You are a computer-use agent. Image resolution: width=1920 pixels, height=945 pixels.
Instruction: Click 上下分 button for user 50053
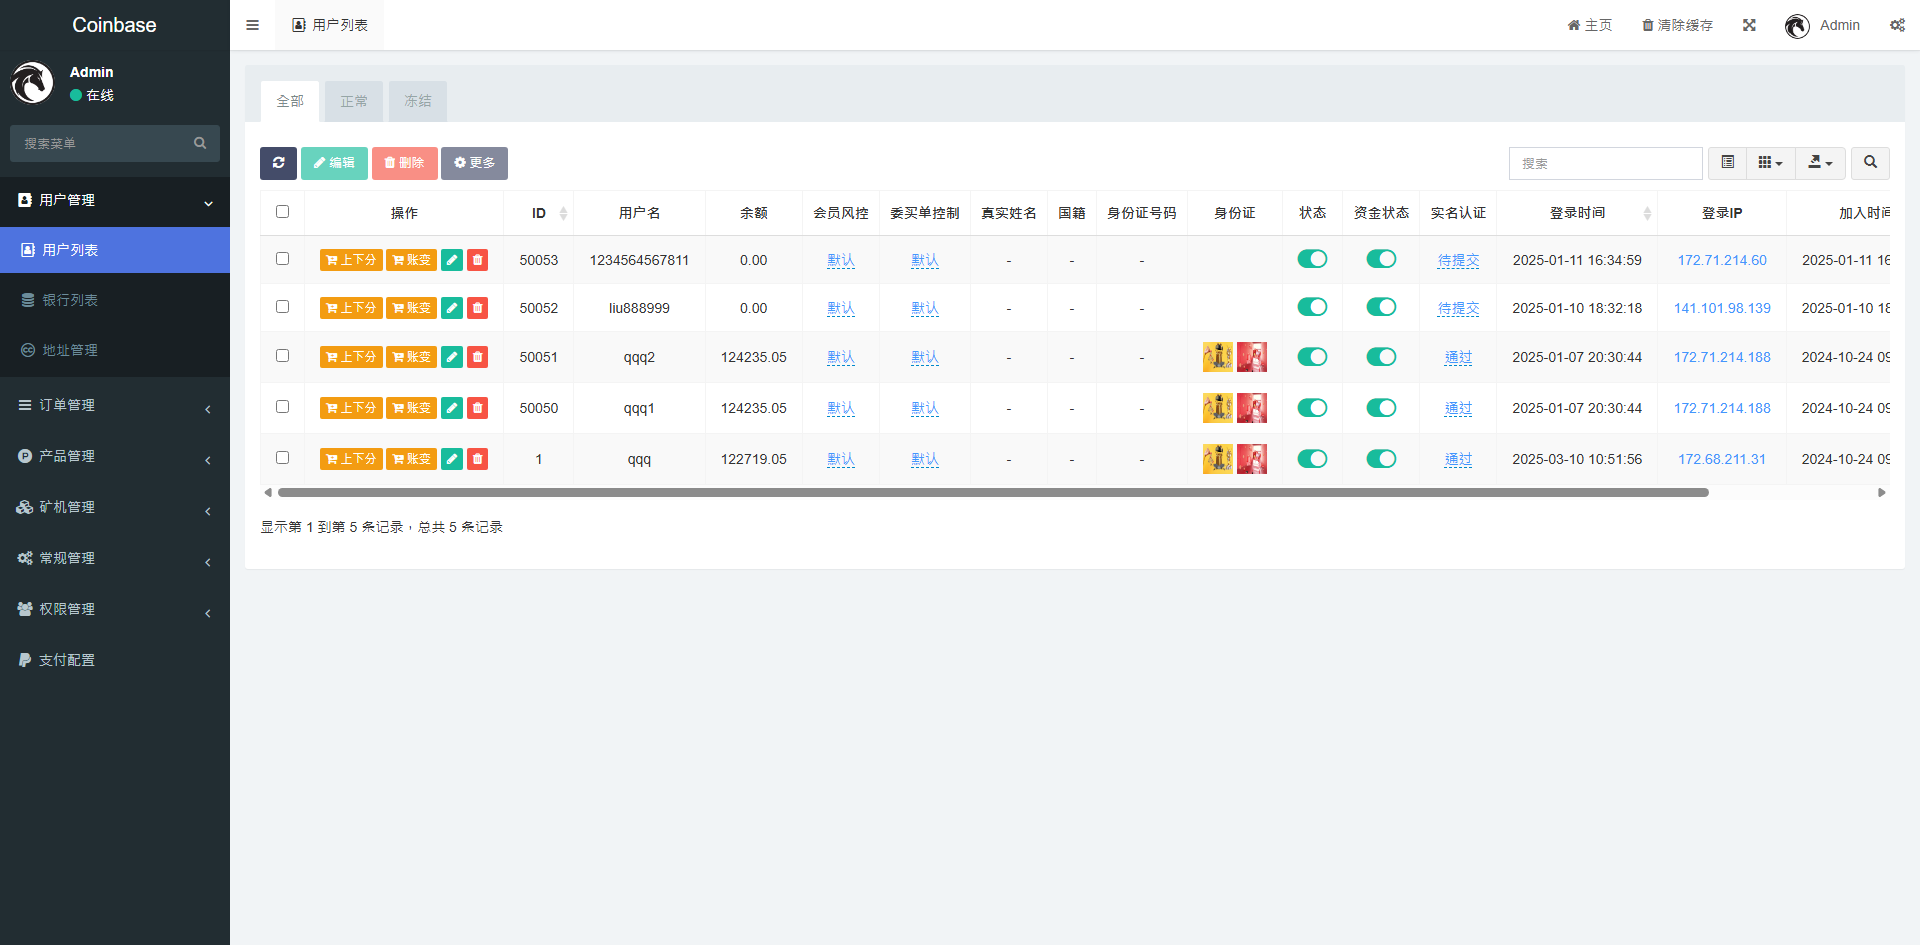[x=351, y=260]
